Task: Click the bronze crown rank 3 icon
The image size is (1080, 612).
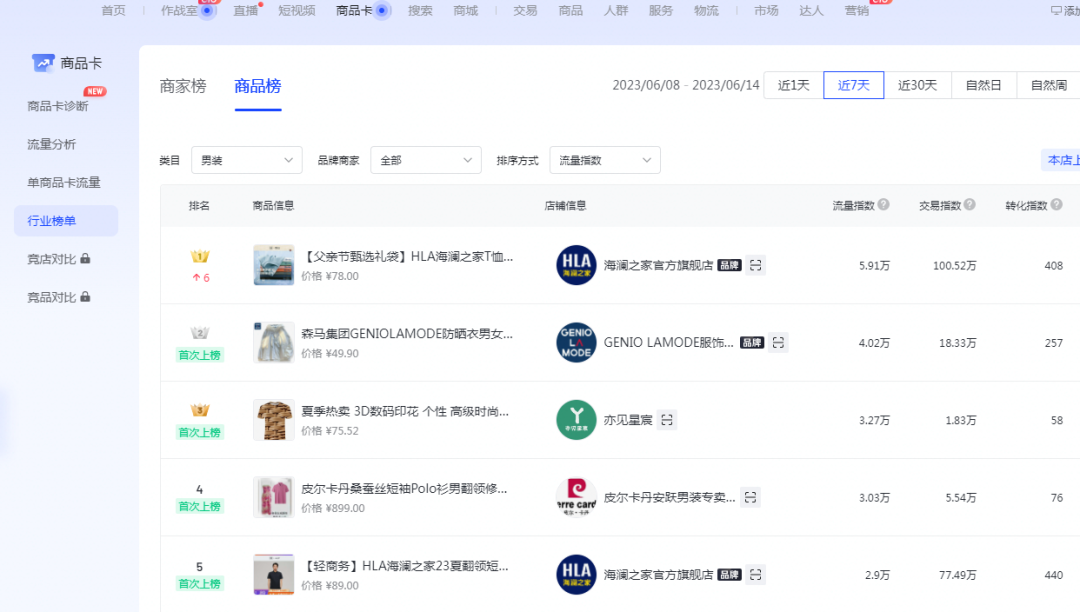Action: click(x=200, y=410)
